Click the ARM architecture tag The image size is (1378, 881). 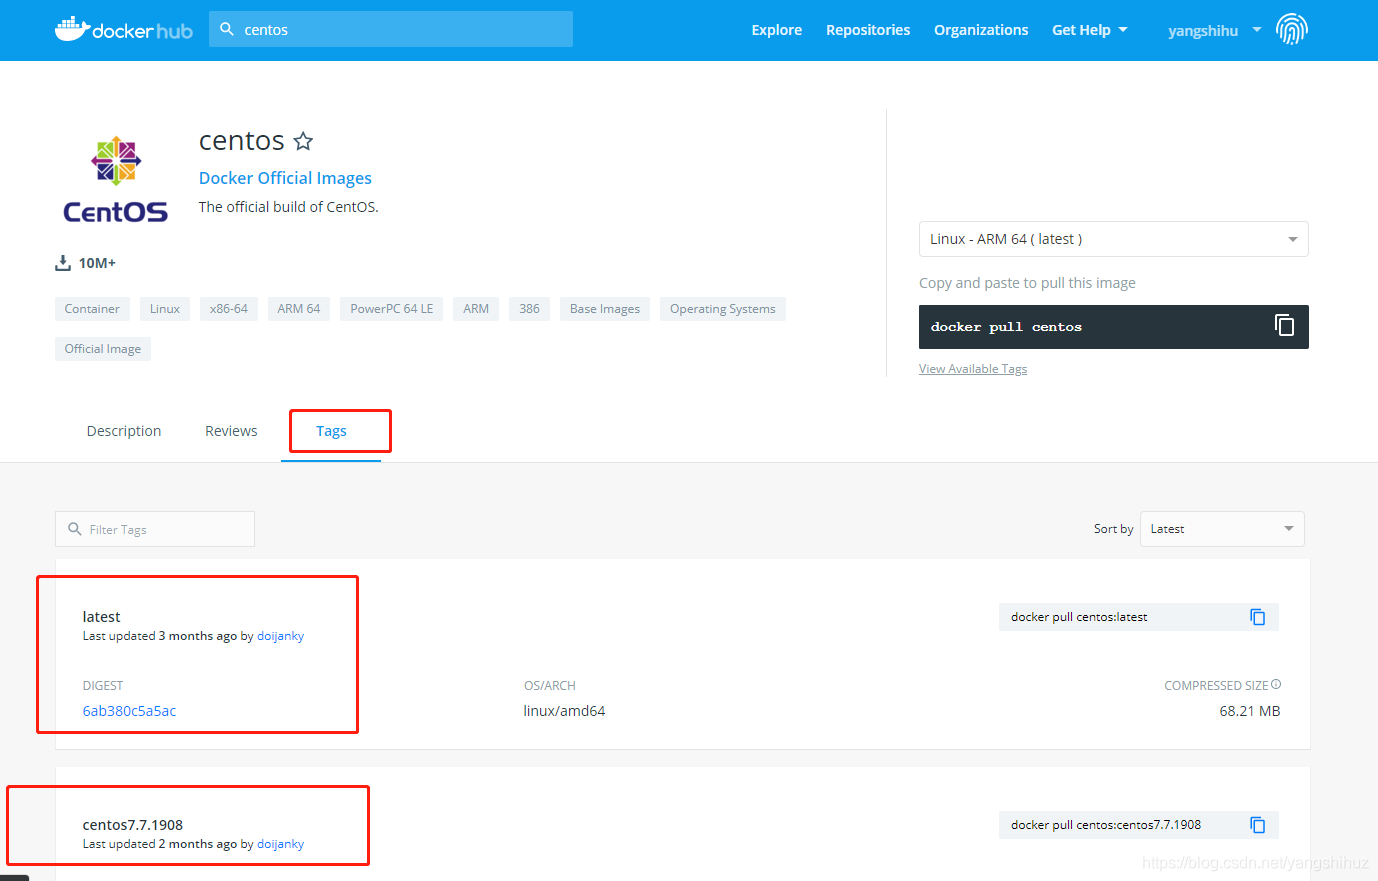click(476, 309)
